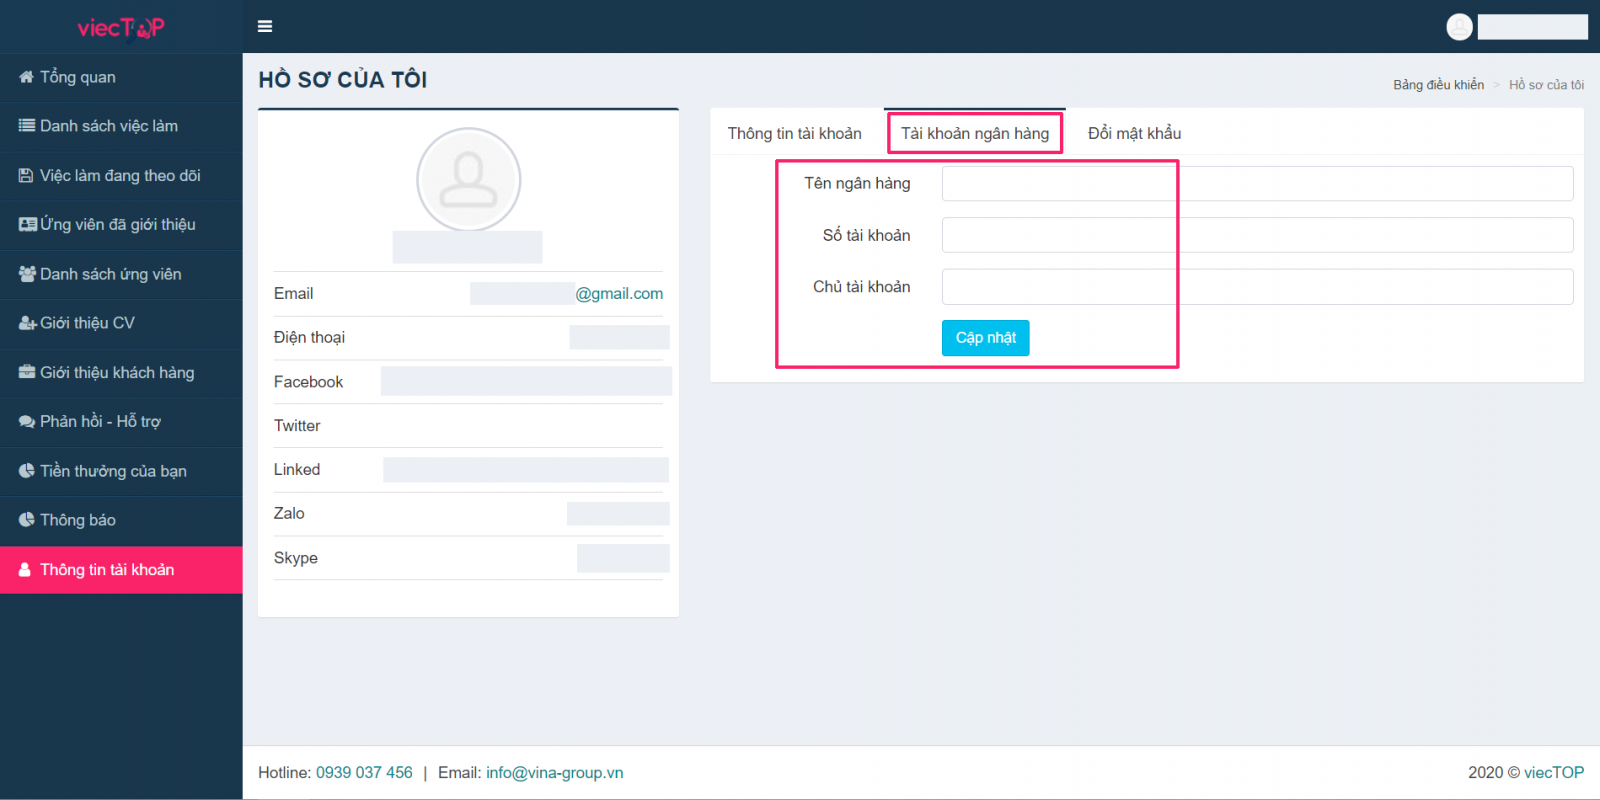Viewport: 1600px width, 800px height.
Task: Focus the Tên ngân hàng input field
Action: tap(1257, 184)
